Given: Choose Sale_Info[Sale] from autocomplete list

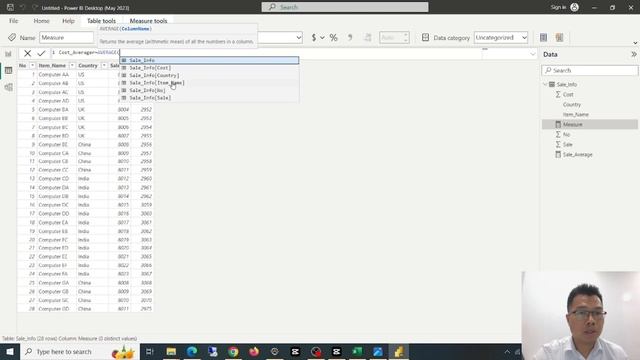Looking at the screenshot, I should click(209, 98).
